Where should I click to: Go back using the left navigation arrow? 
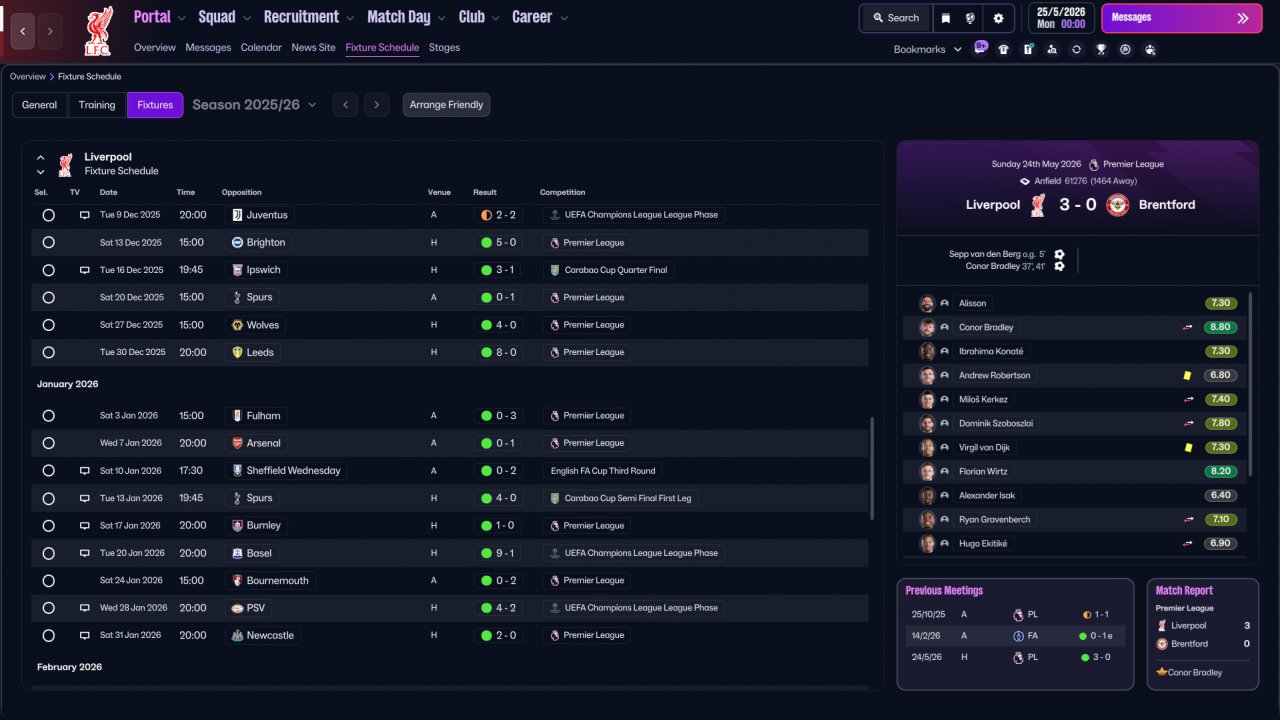click(x=23, y=31)
